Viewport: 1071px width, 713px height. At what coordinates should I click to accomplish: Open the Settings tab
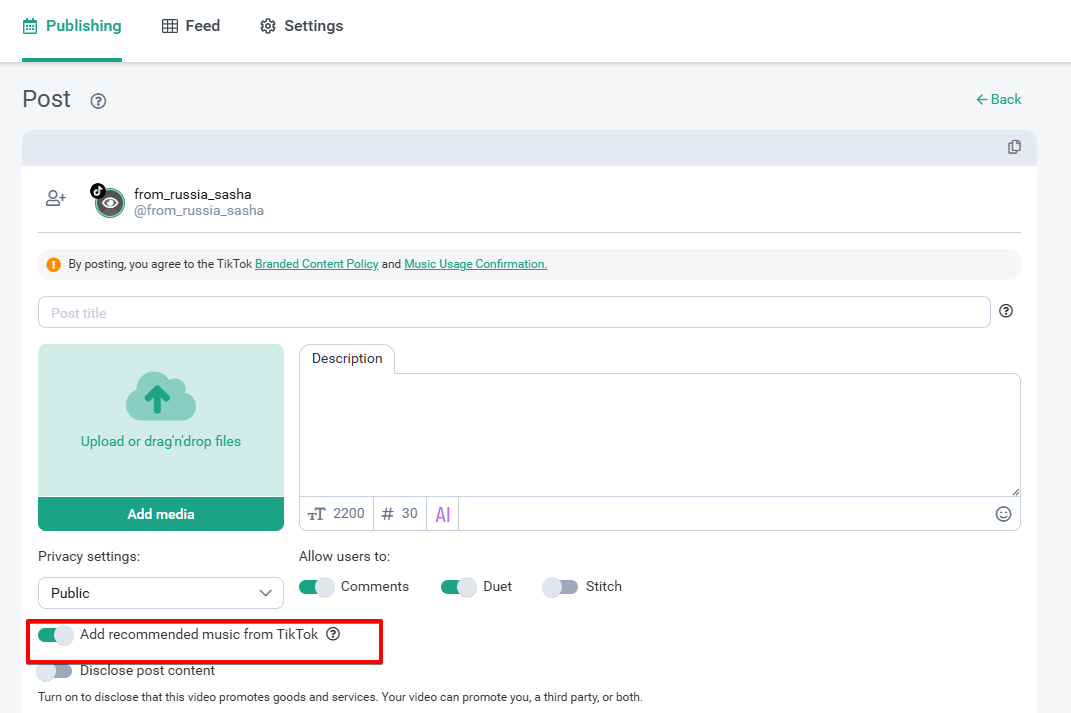pyautogui.click(x=302, y=26)
